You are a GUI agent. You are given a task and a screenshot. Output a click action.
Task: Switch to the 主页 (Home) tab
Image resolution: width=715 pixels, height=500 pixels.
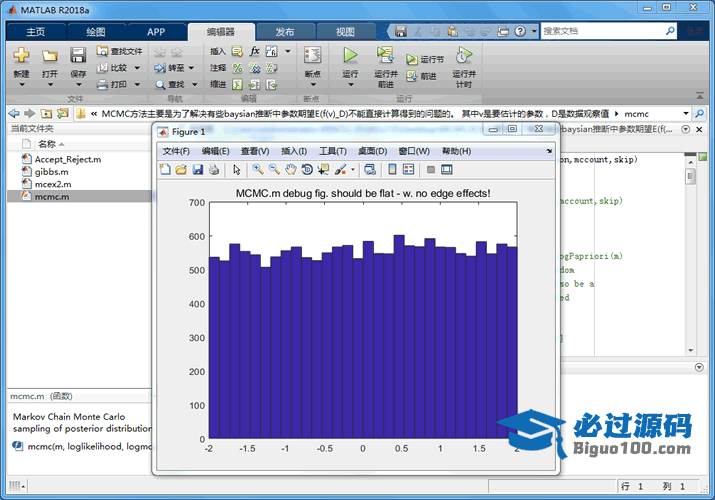coord(36,32)
